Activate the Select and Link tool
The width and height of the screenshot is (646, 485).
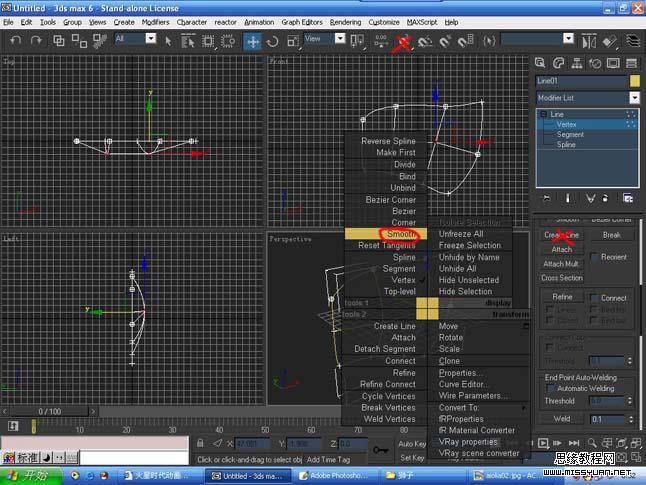(59, 40)
